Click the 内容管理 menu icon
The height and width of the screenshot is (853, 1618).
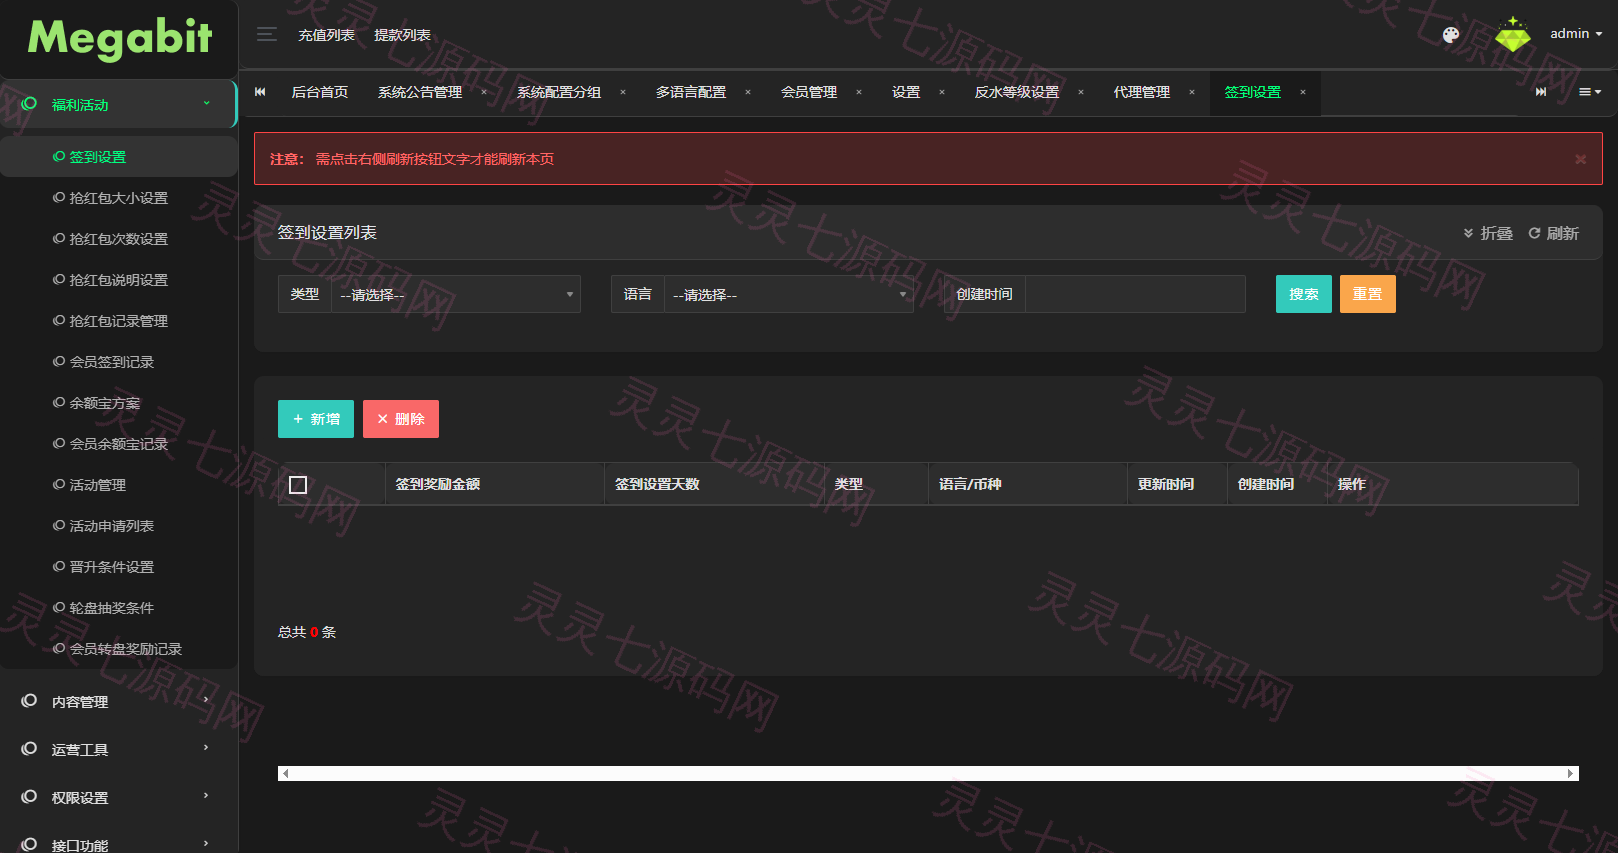[x=29, y=701]
